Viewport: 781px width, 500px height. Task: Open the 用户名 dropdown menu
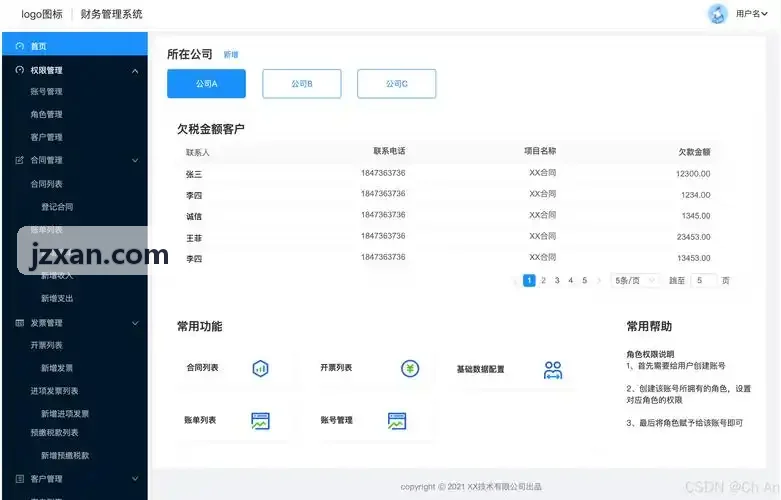coord(752,14)
